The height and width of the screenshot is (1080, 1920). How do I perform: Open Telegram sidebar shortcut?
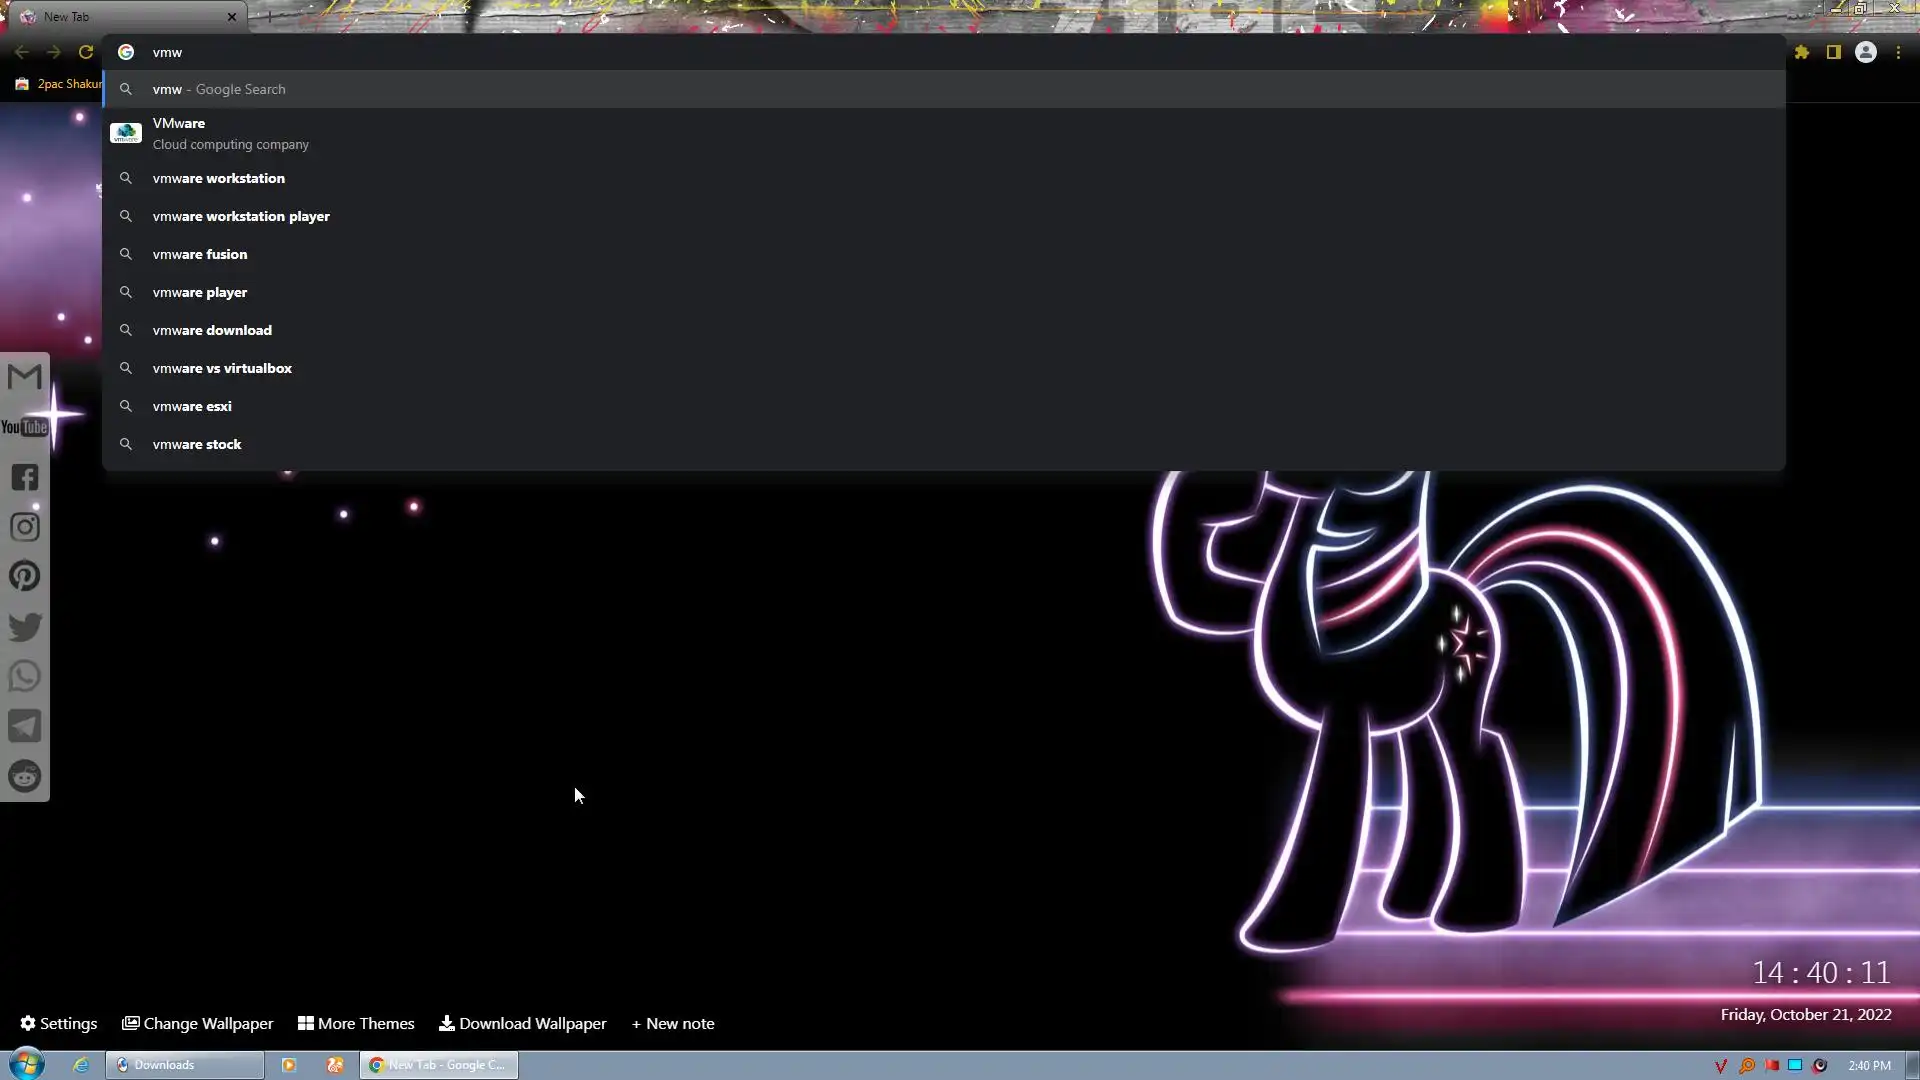click(24, 726)
